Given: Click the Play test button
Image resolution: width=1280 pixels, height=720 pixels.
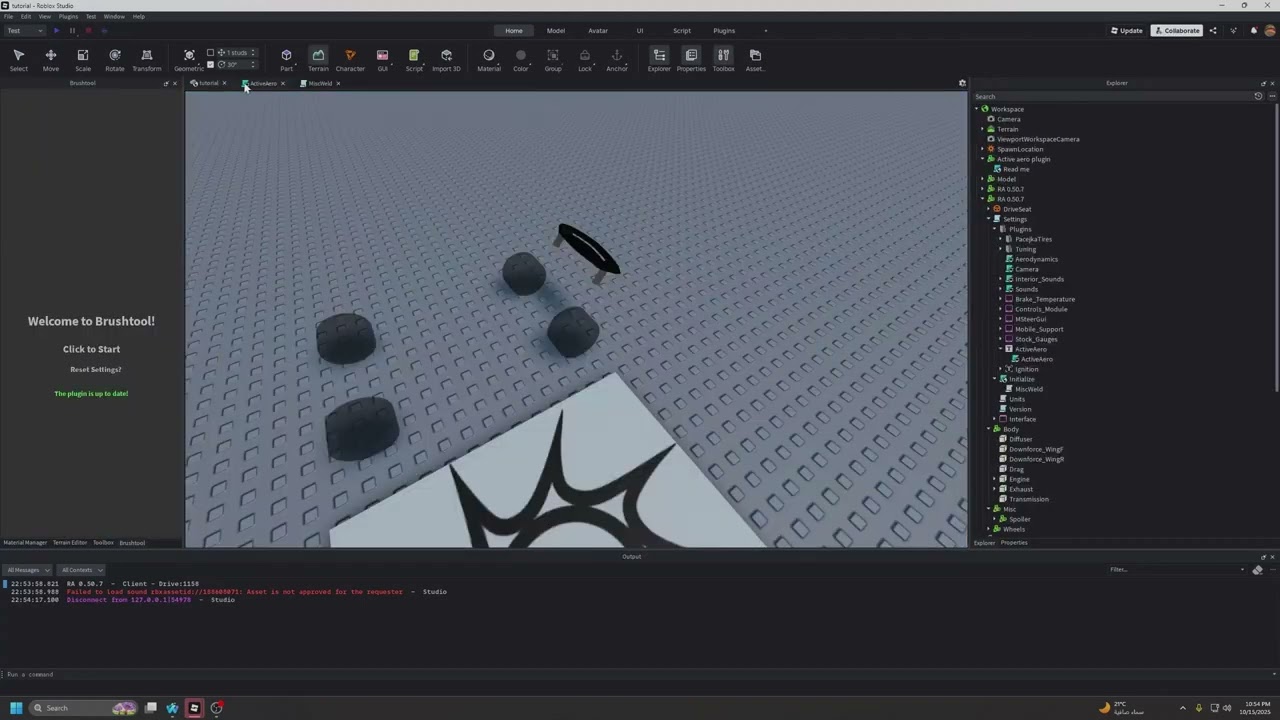Looking at the screenshot, I should (x=56, y=31).
